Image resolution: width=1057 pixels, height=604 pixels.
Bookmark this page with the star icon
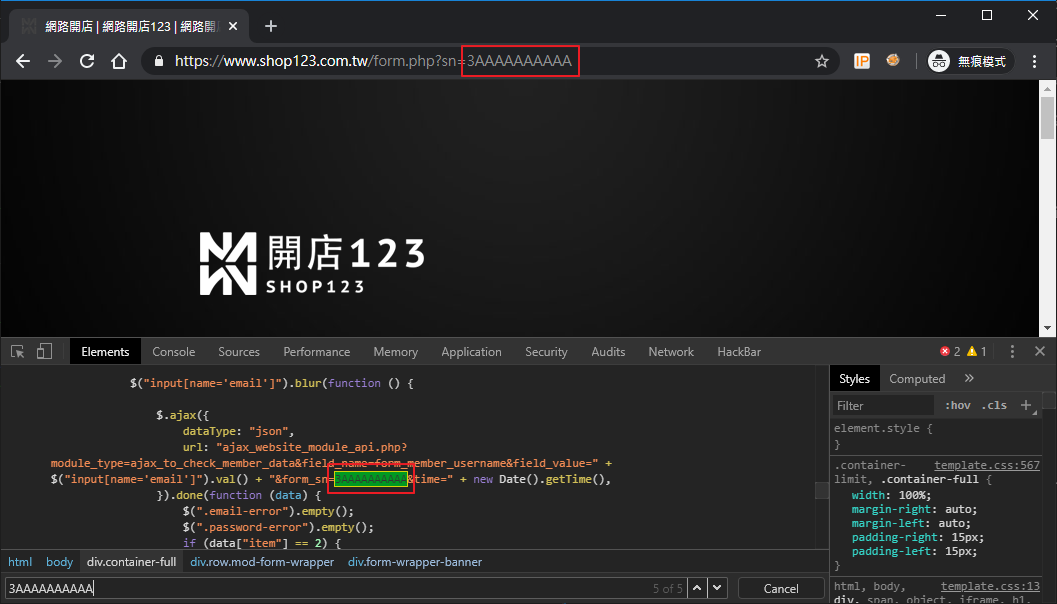tap(822, 61)
